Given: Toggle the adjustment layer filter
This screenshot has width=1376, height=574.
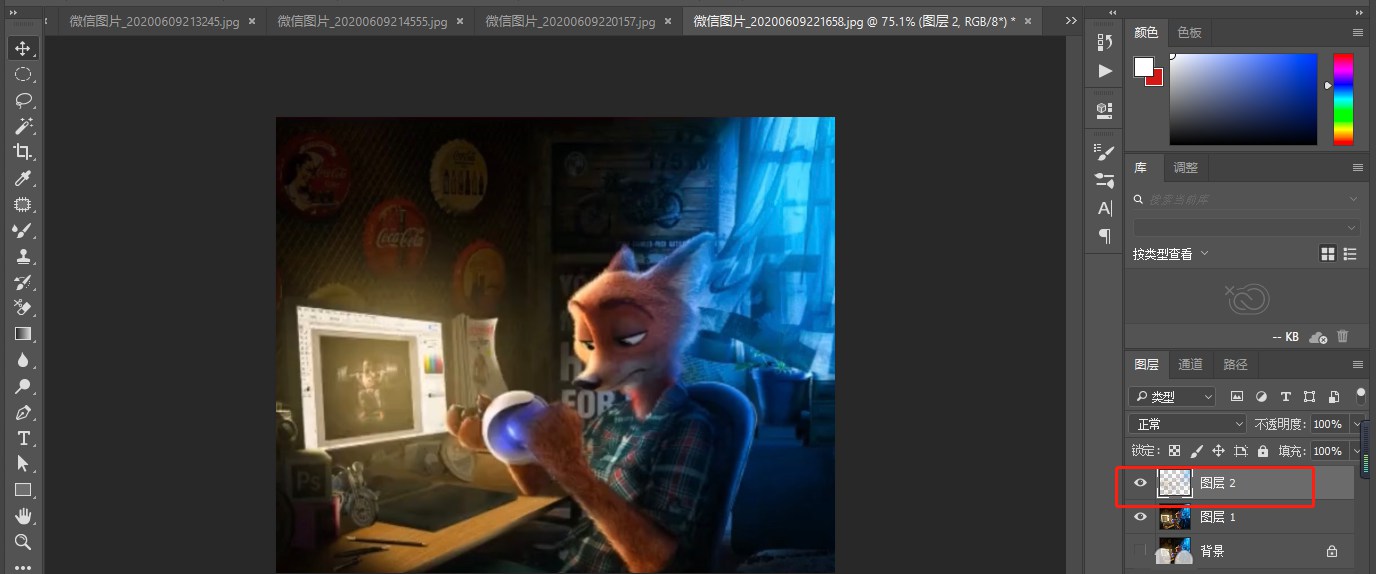Looking at the screenshot, I should pos(1261,397).
